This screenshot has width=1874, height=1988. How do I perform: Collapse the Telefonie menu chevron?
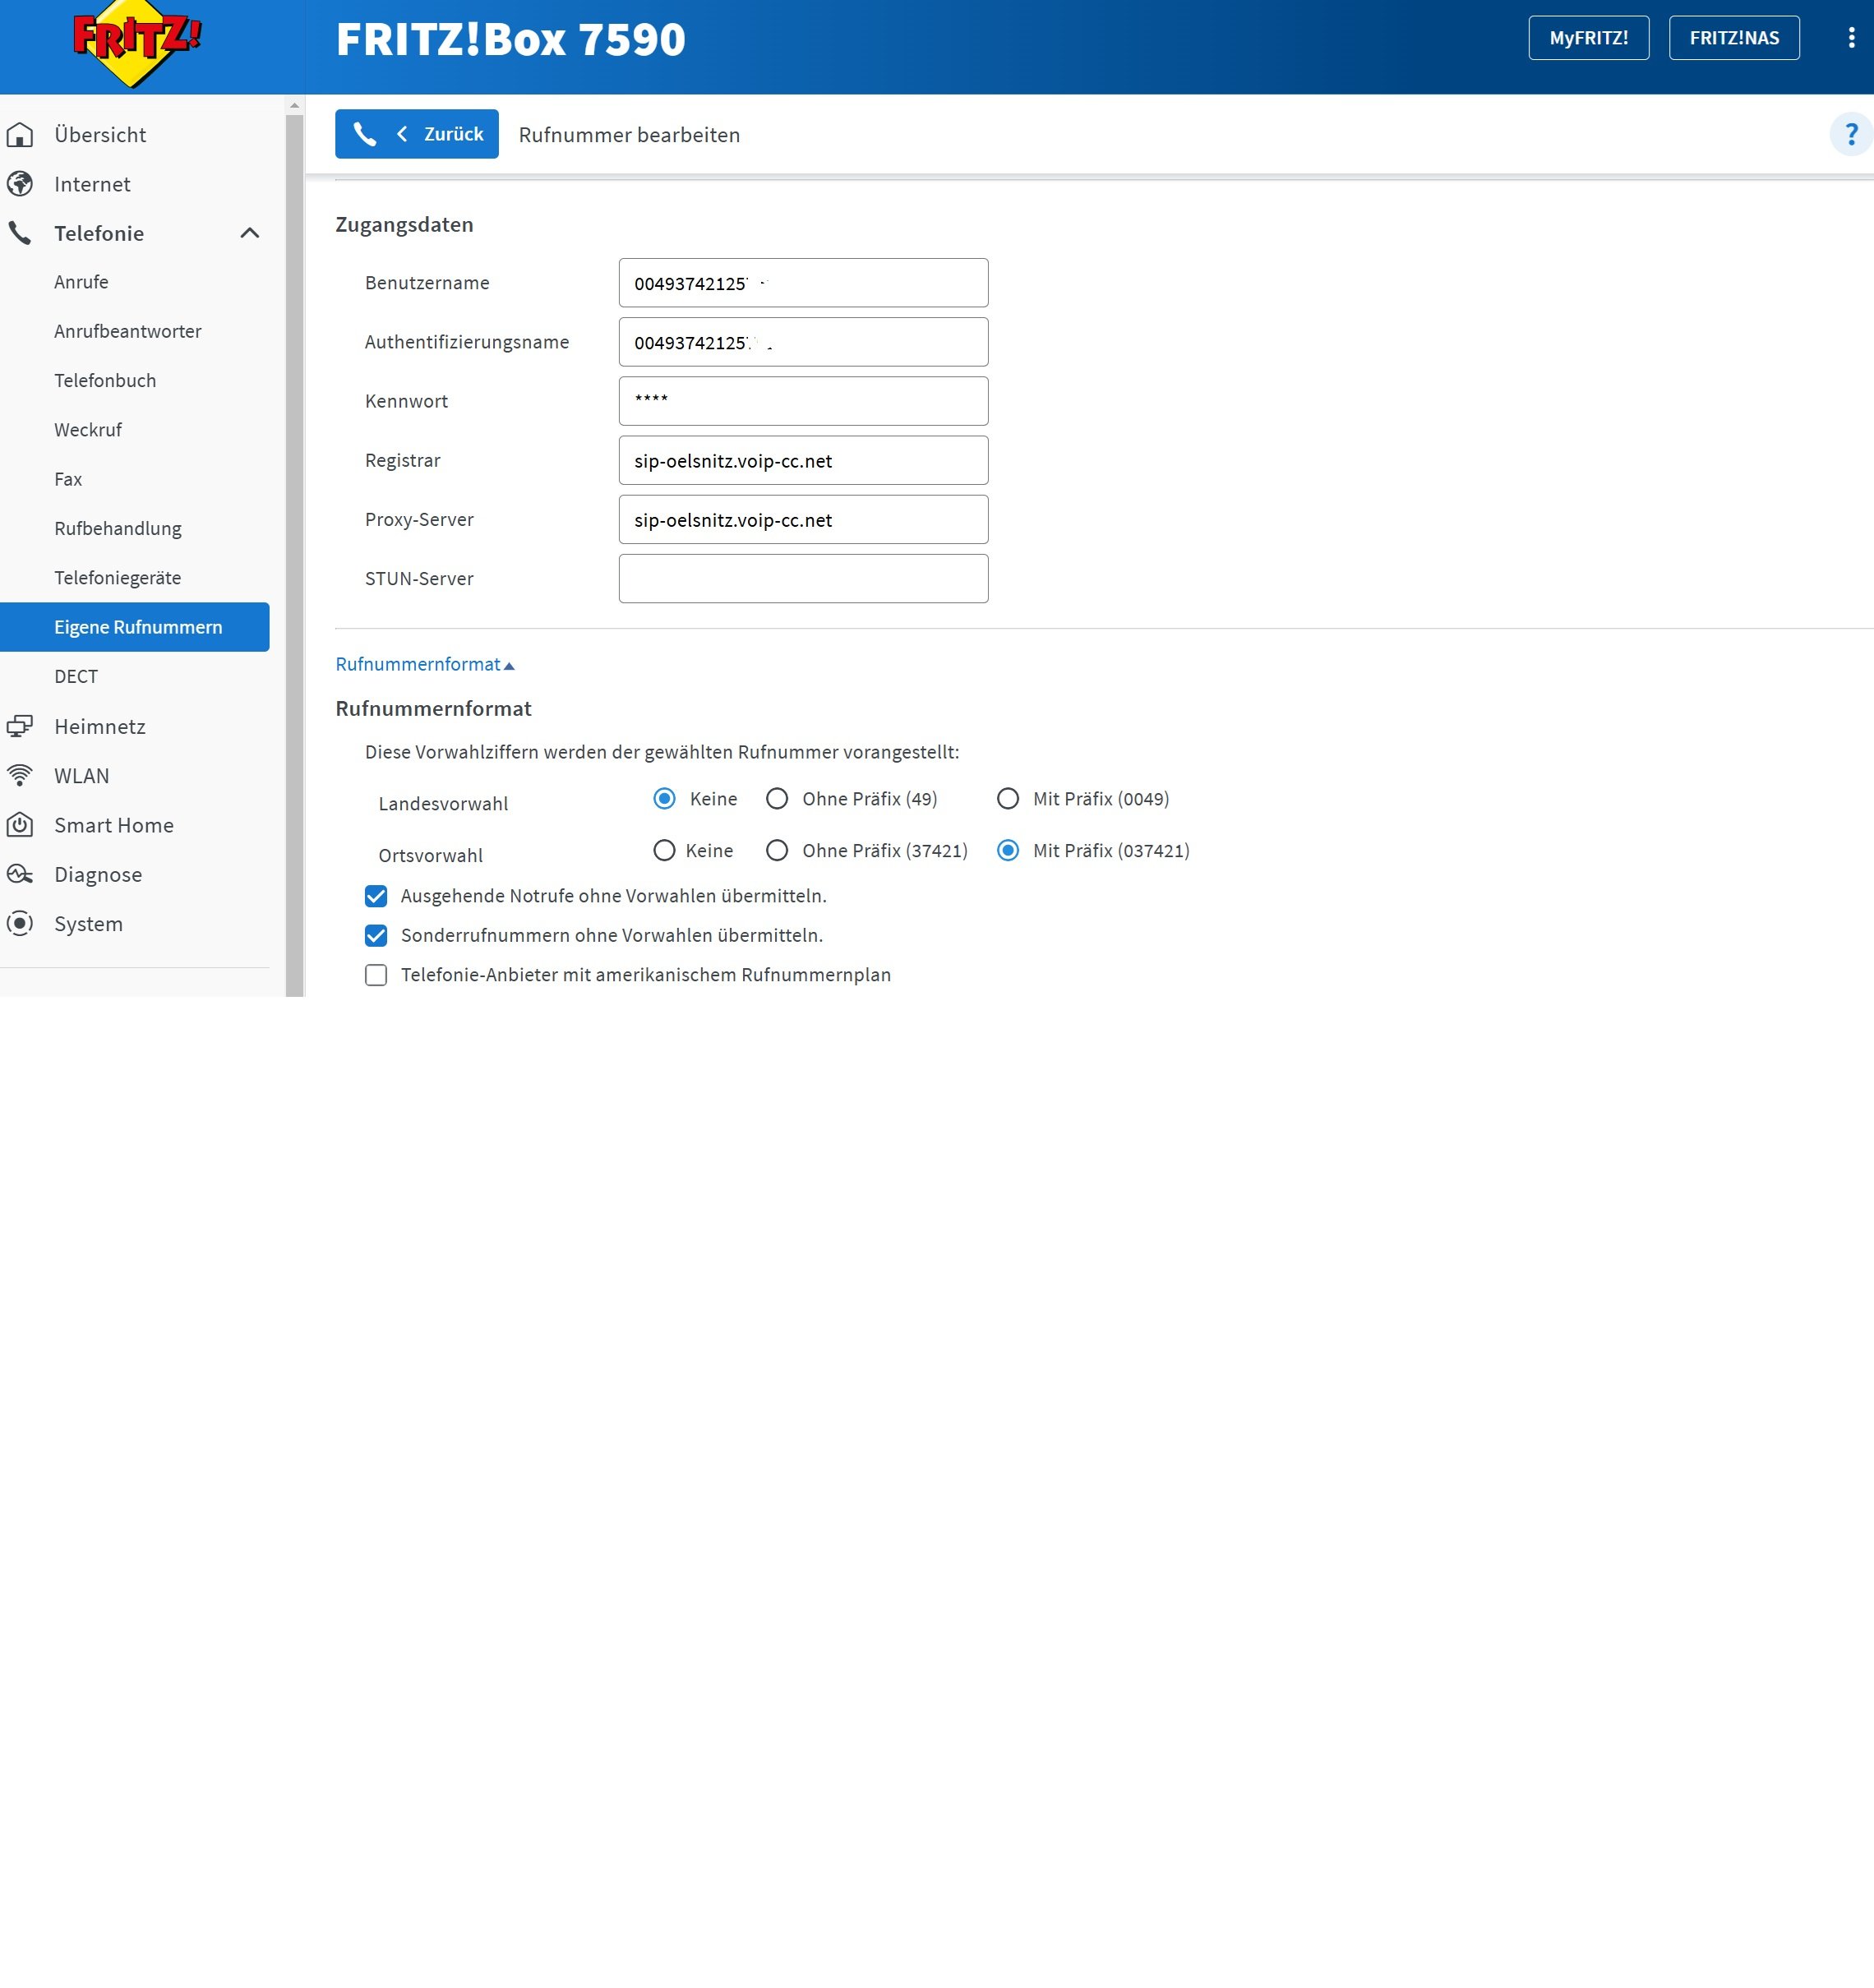[x=250, y=233]
